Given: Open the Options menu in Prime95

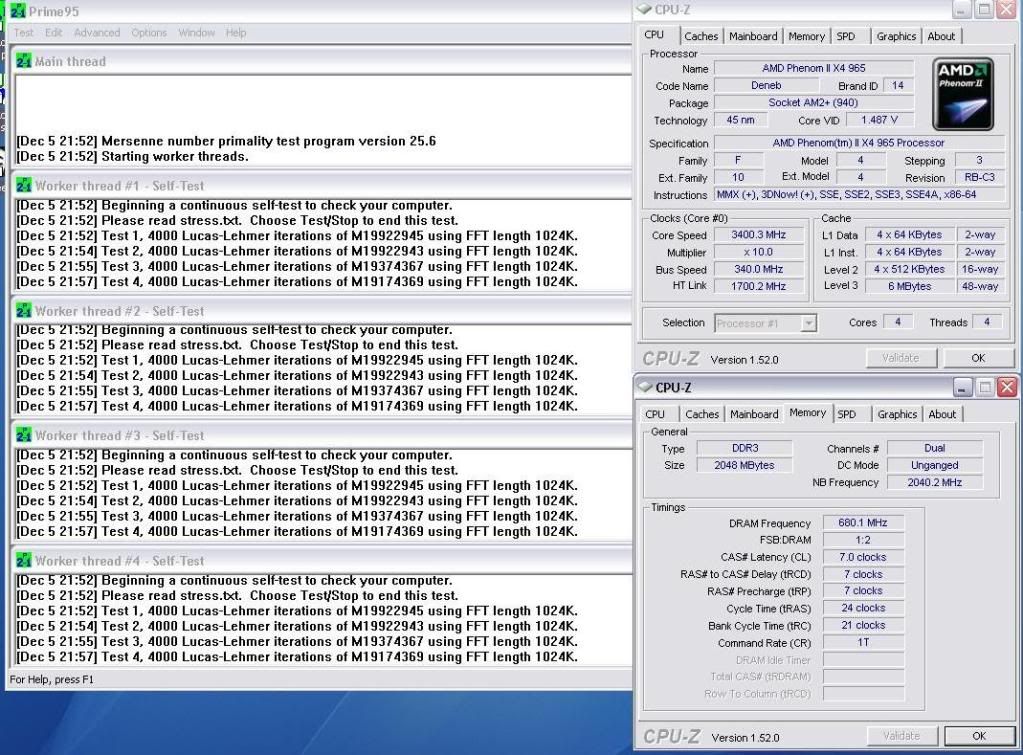Looking at the screenshot, I should (149, 33).
